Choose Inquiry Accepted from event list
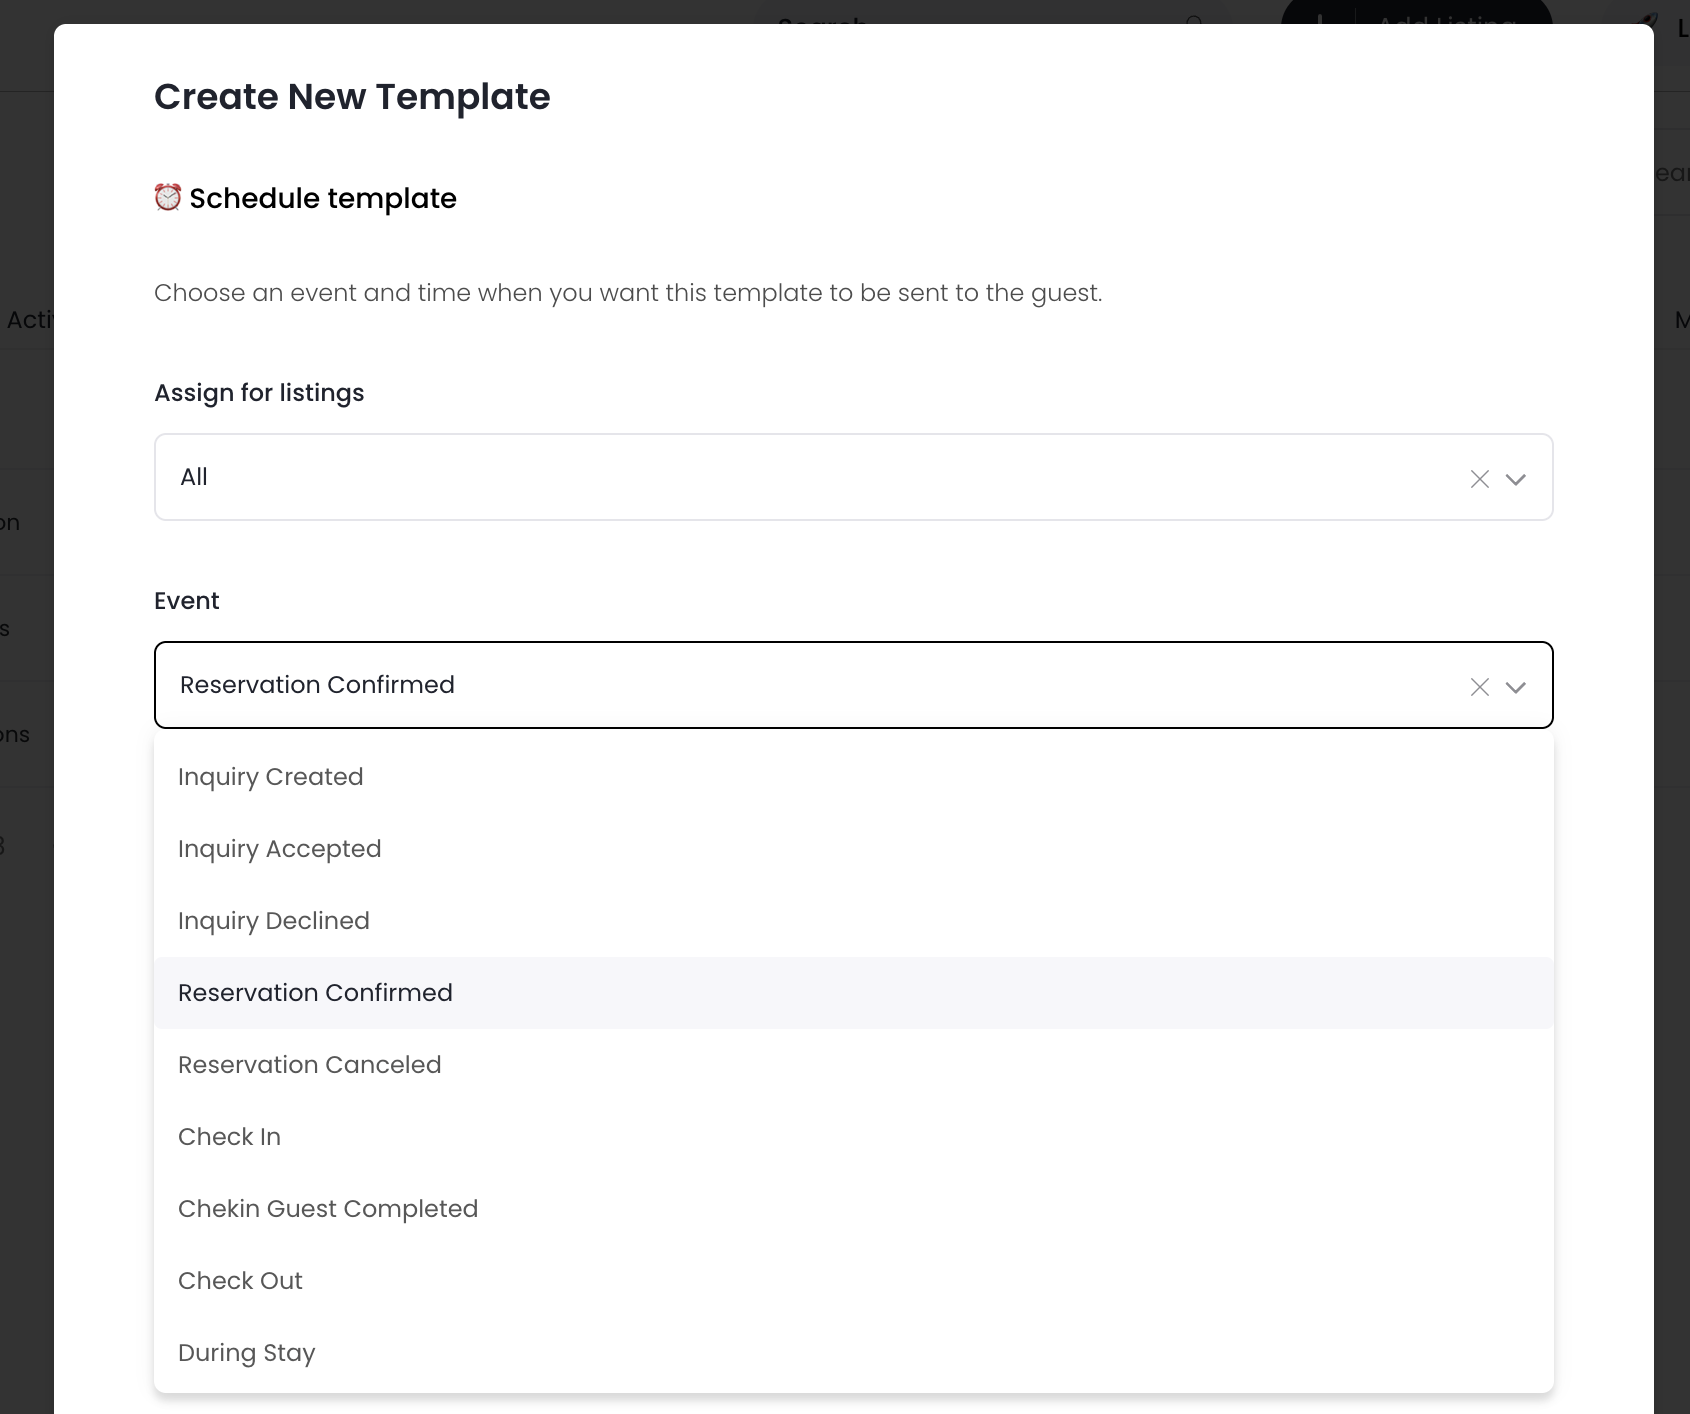 280,849
